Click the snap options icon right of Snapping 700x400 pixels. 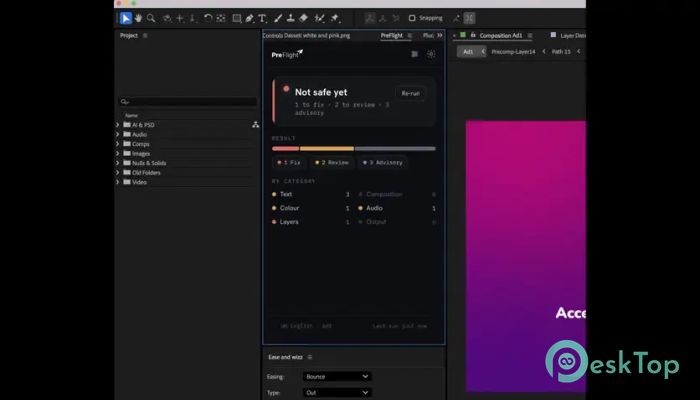click(456, 18)
